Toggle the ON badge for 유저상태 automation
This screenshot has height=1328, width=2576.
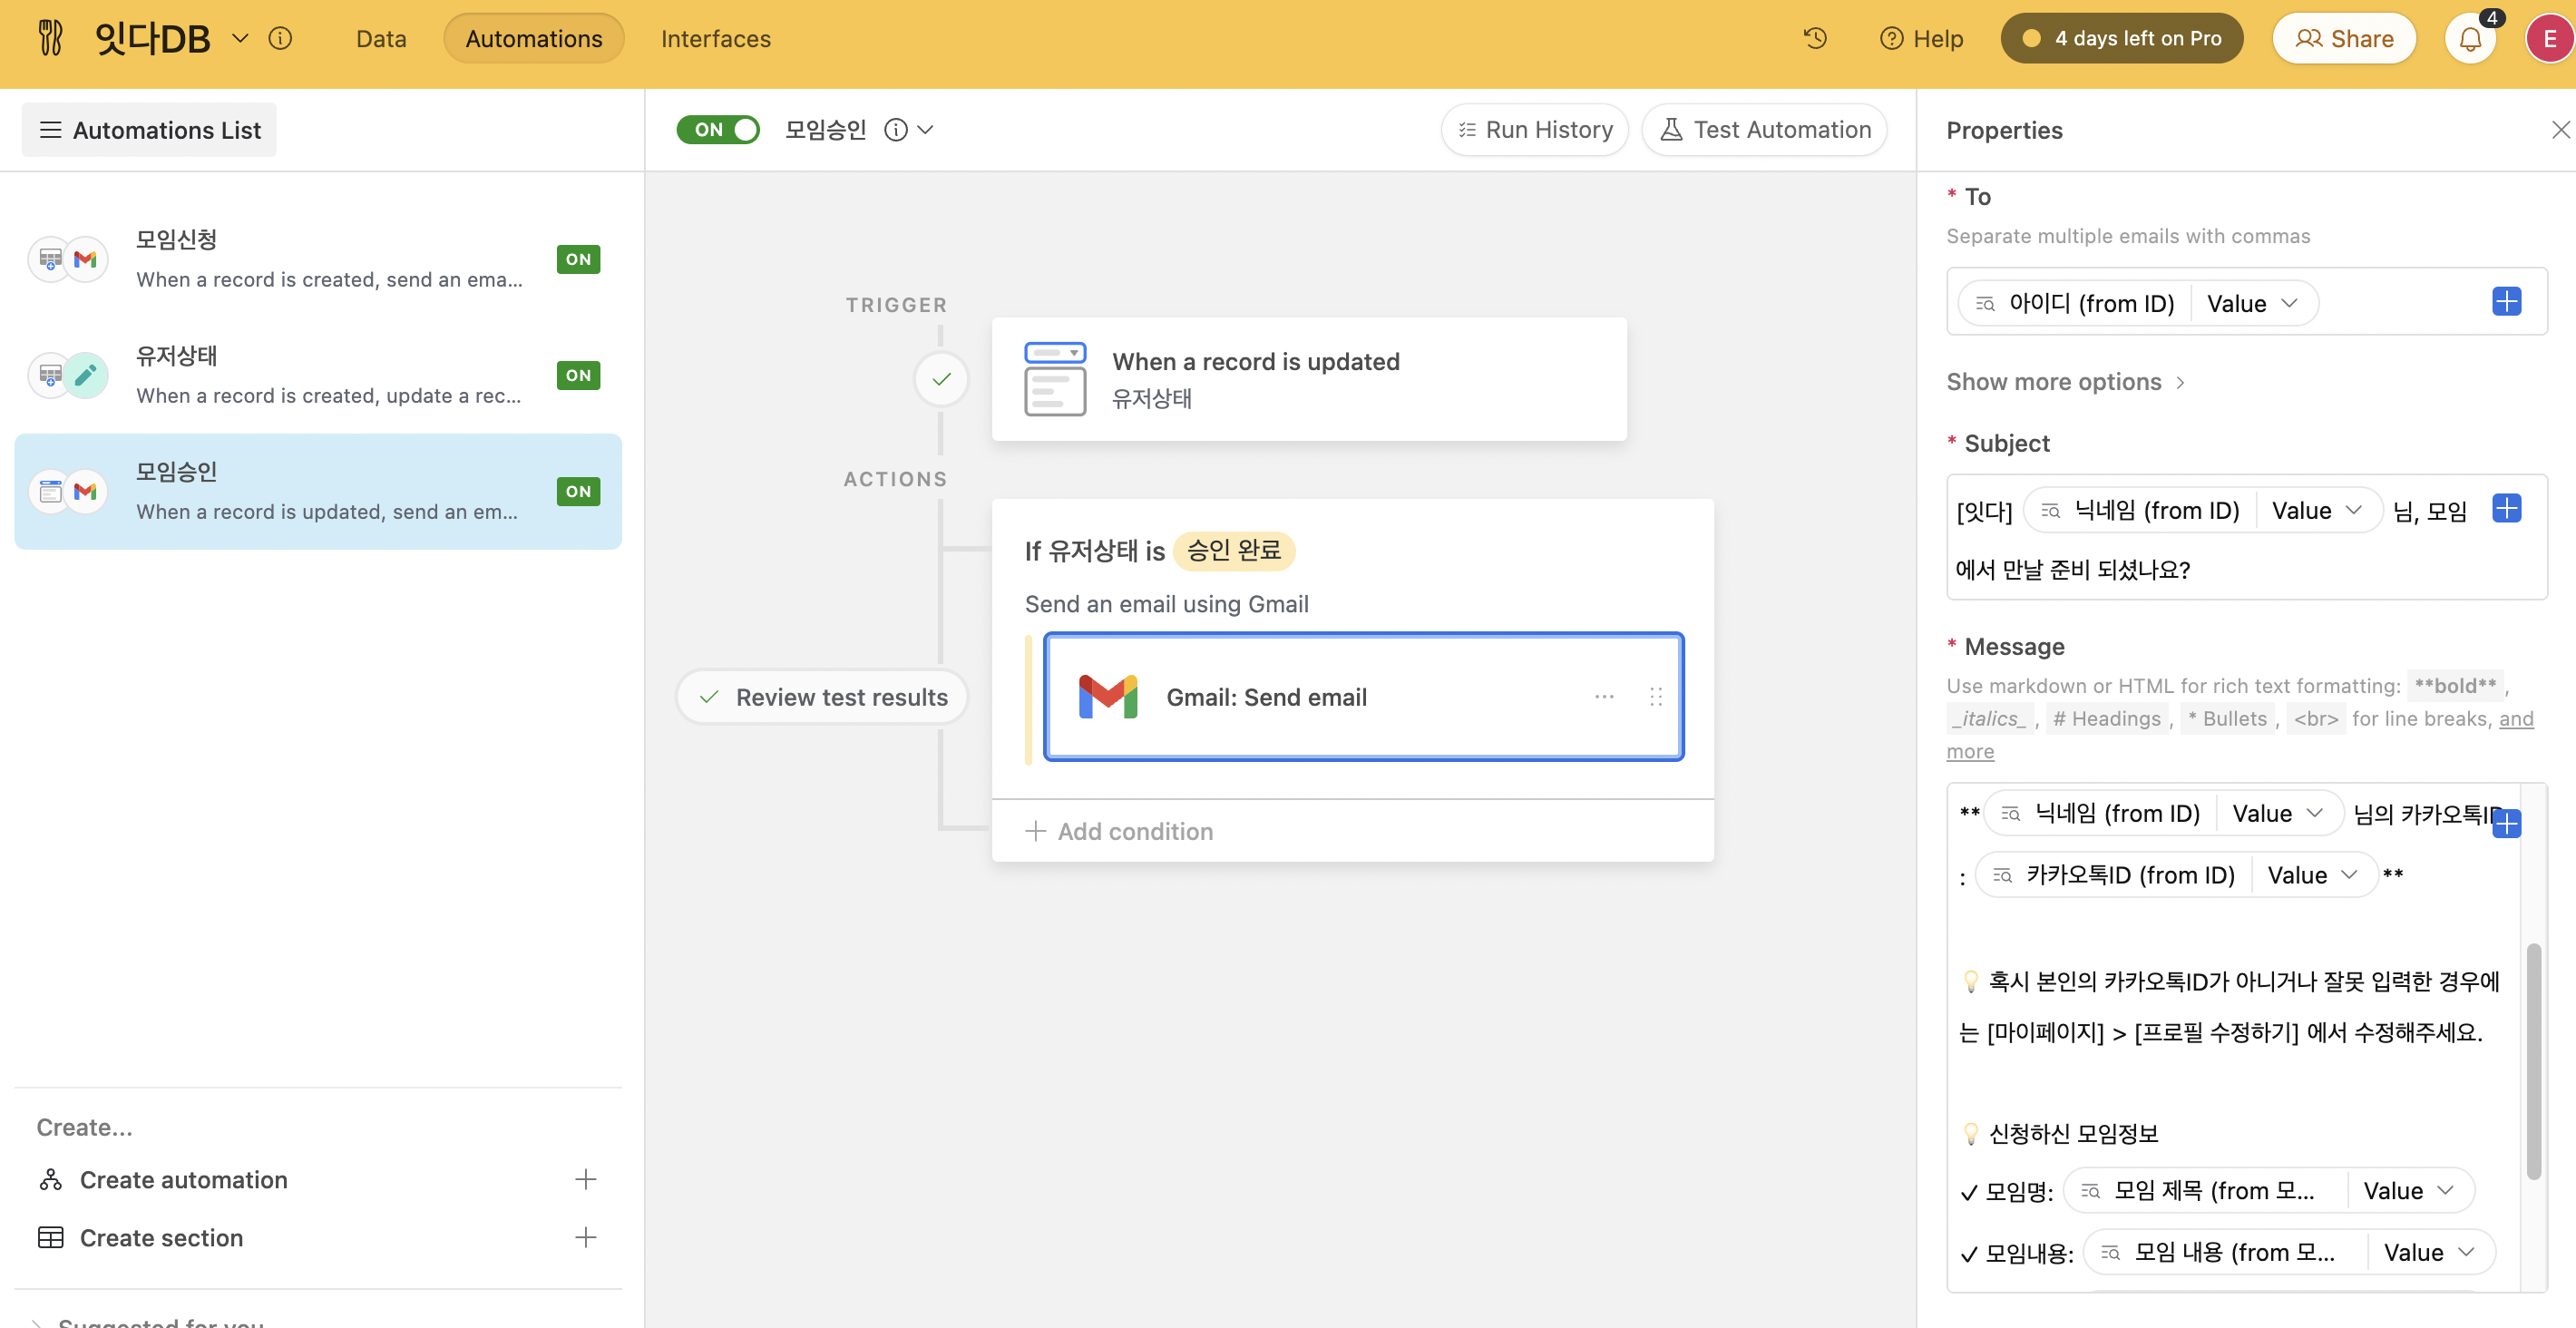pos(578,375)
